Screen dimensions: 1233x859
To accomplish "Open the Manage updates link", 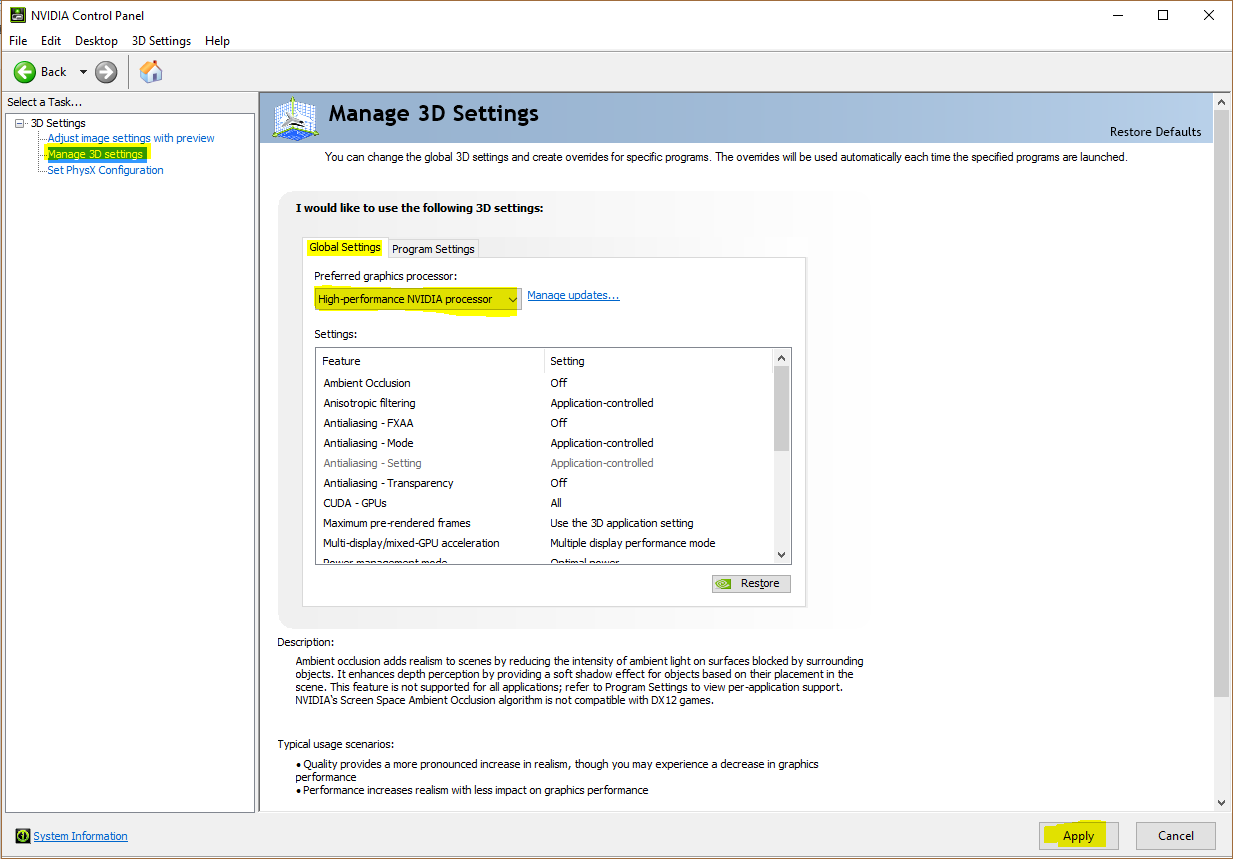I will click(x=573, y=295).
